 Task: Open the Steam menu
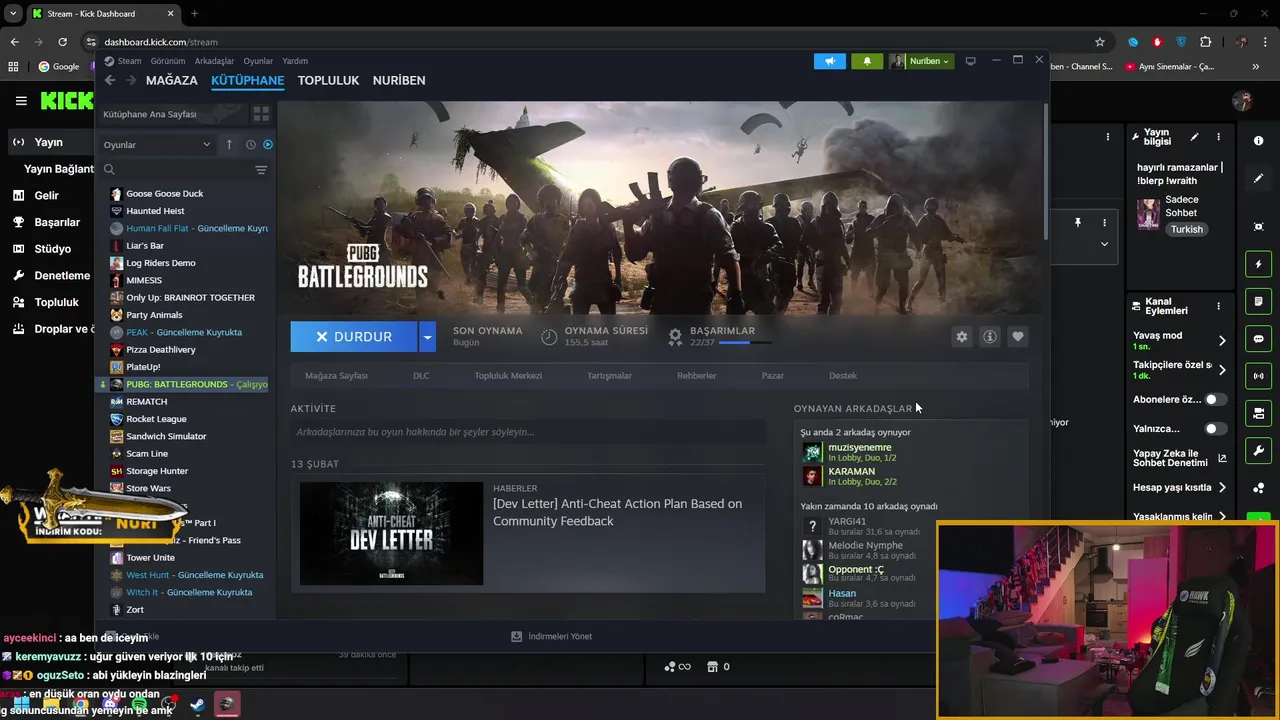129,61
